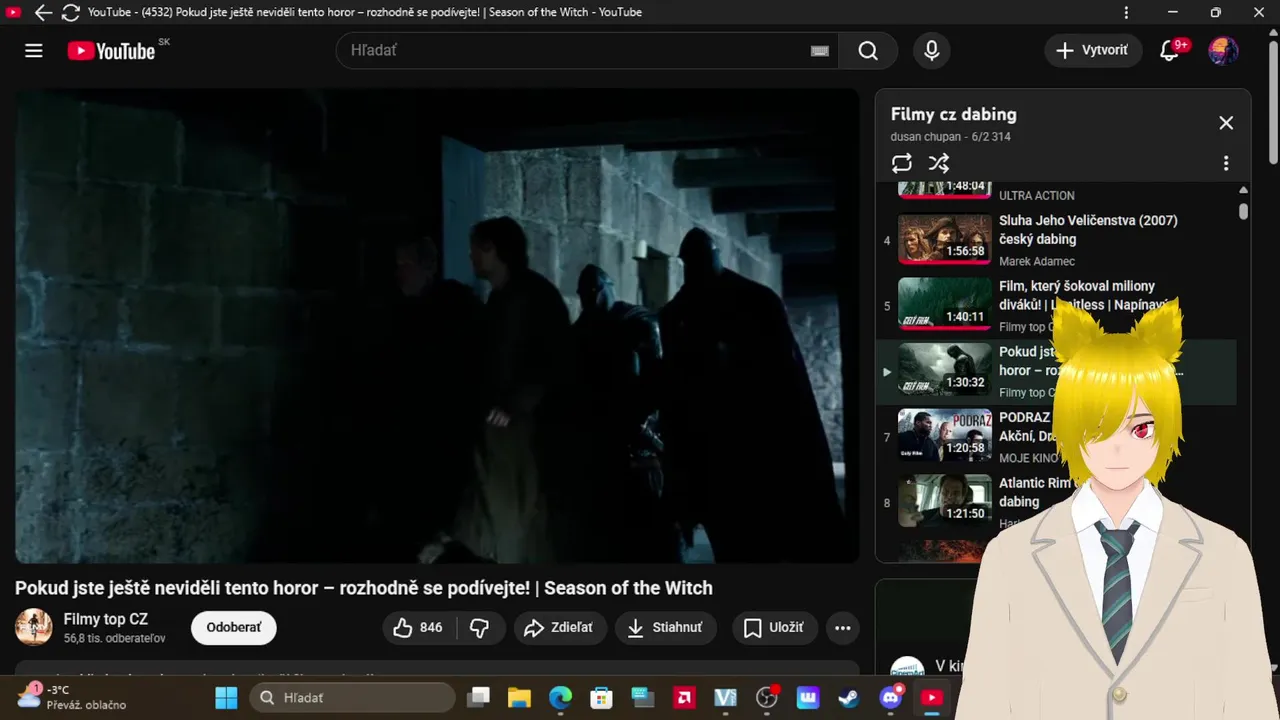Click the playlist scrollbar thumb
Image resolution: width=1280 pixels, height=720 pixels.
click(1243, 211)
